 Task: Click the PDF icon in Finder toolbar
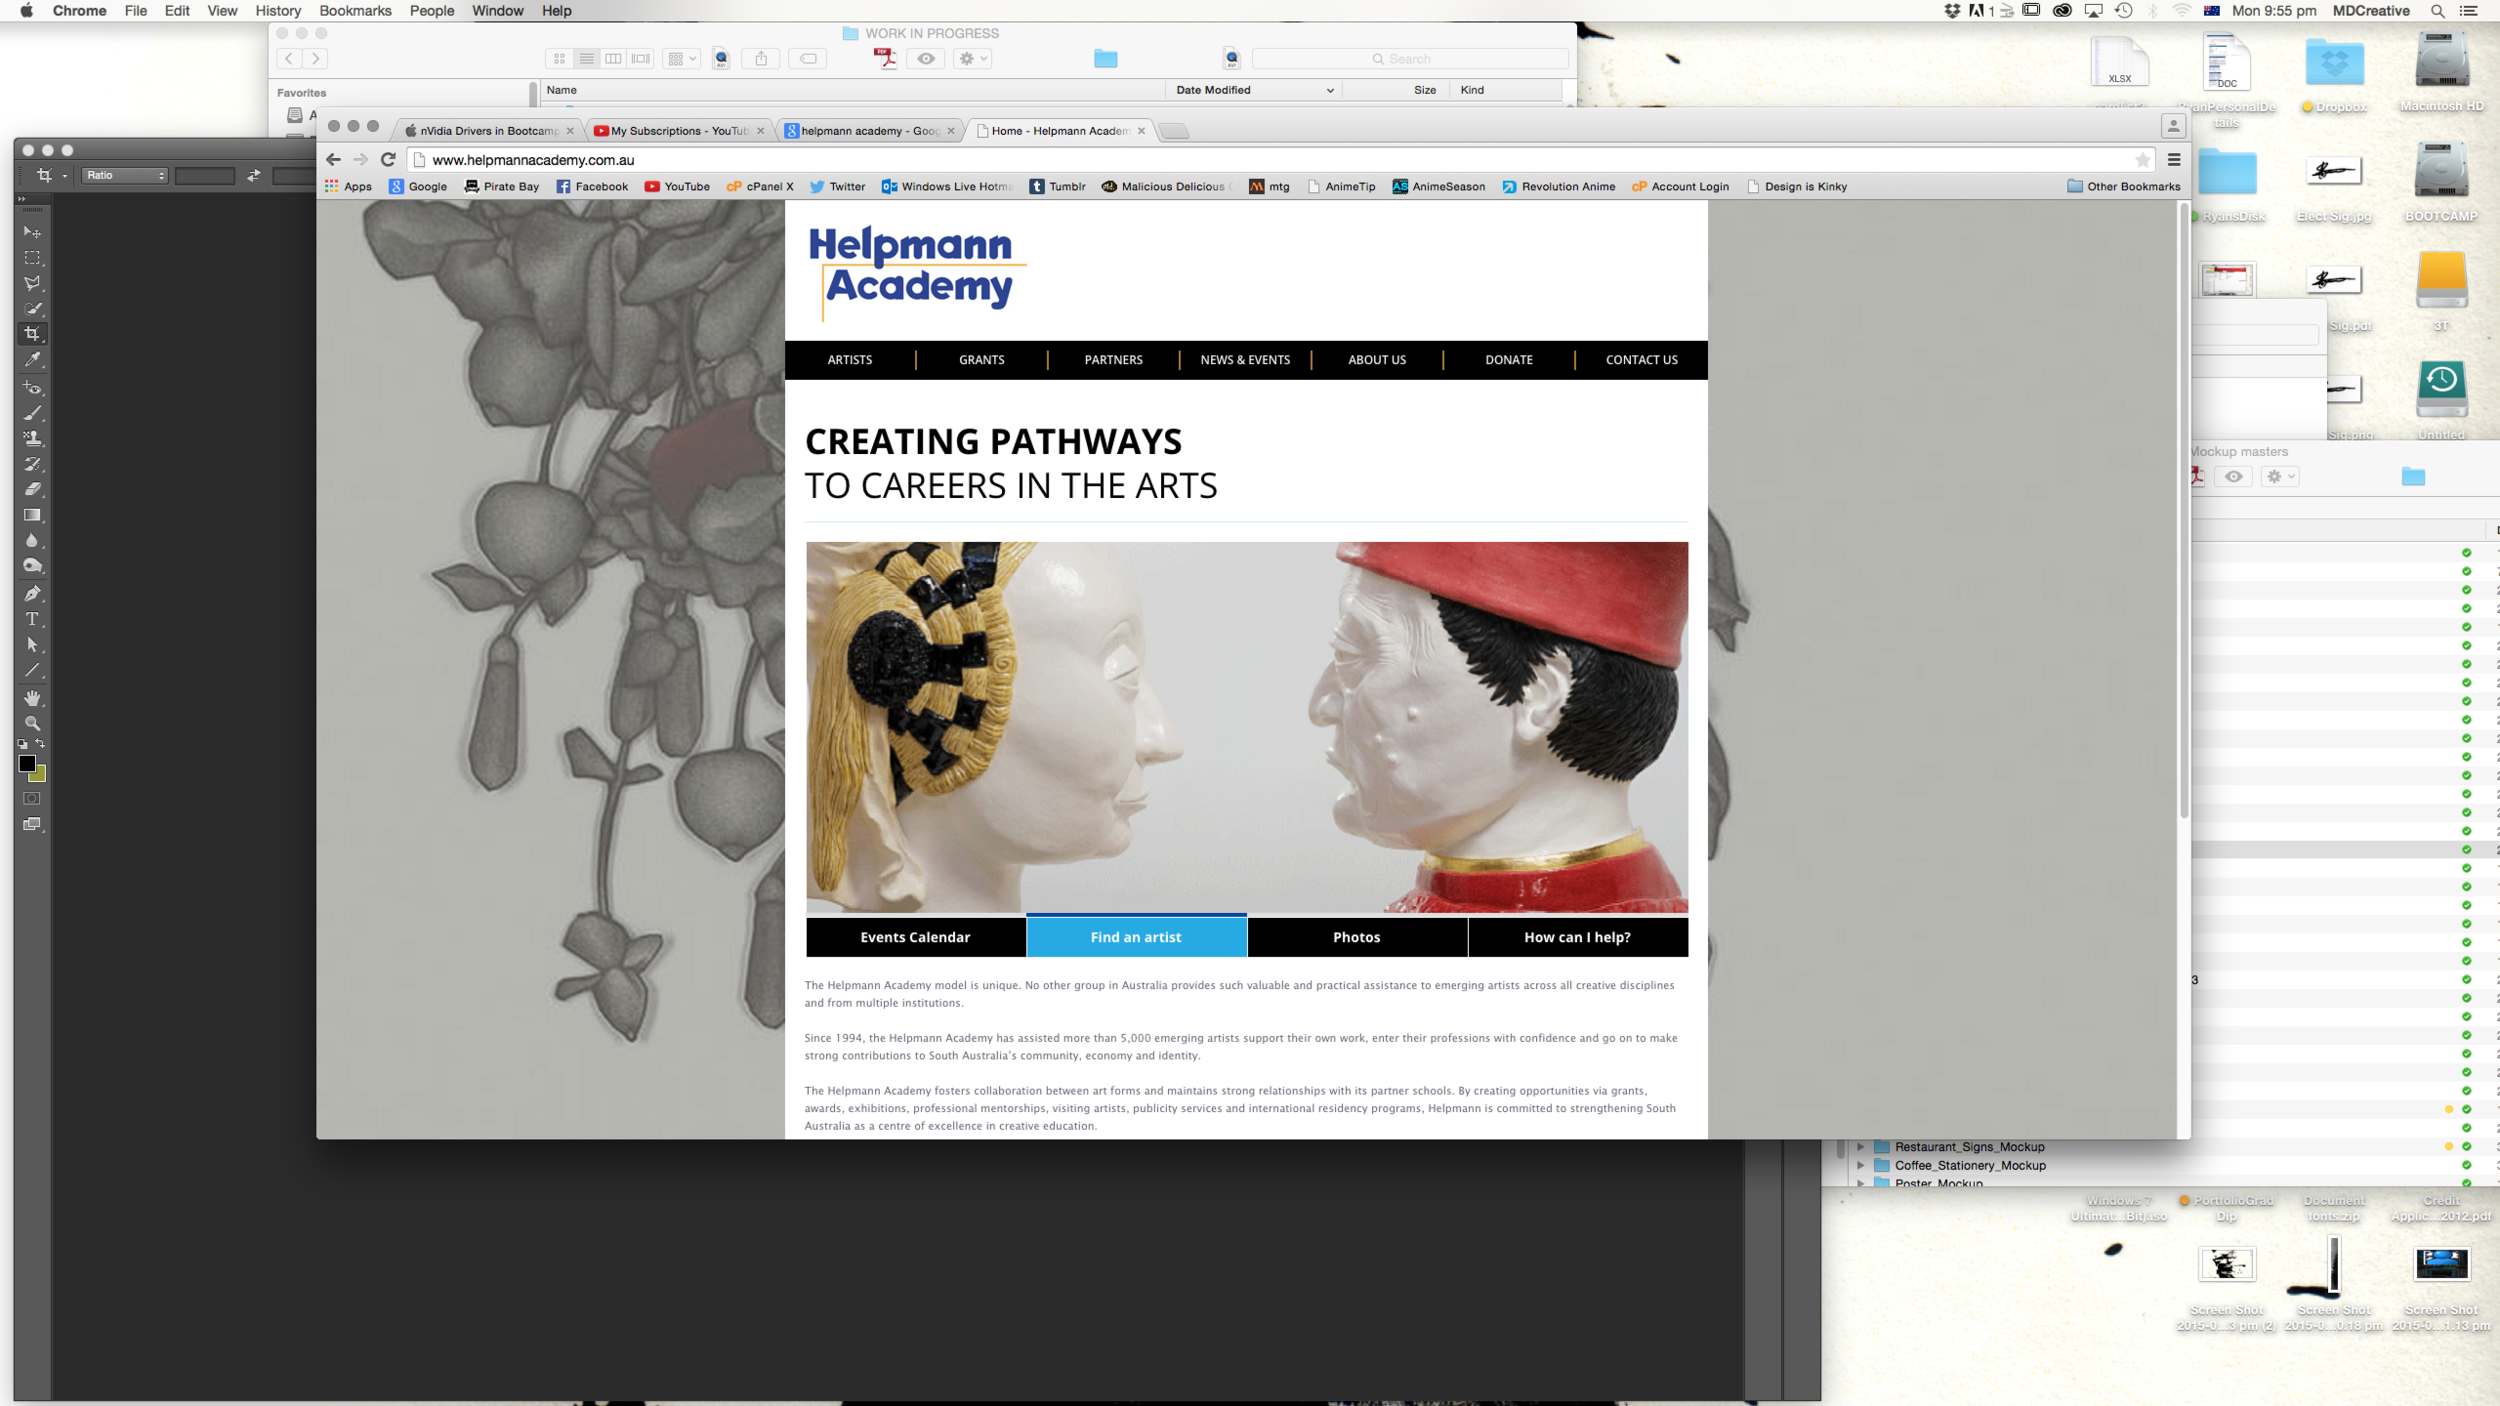tap(884, 58)
